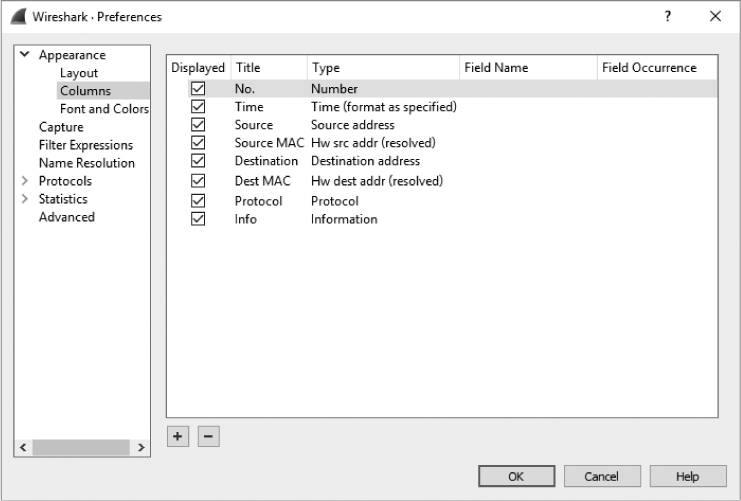Click the Cancel button

(x=602, y=477)
